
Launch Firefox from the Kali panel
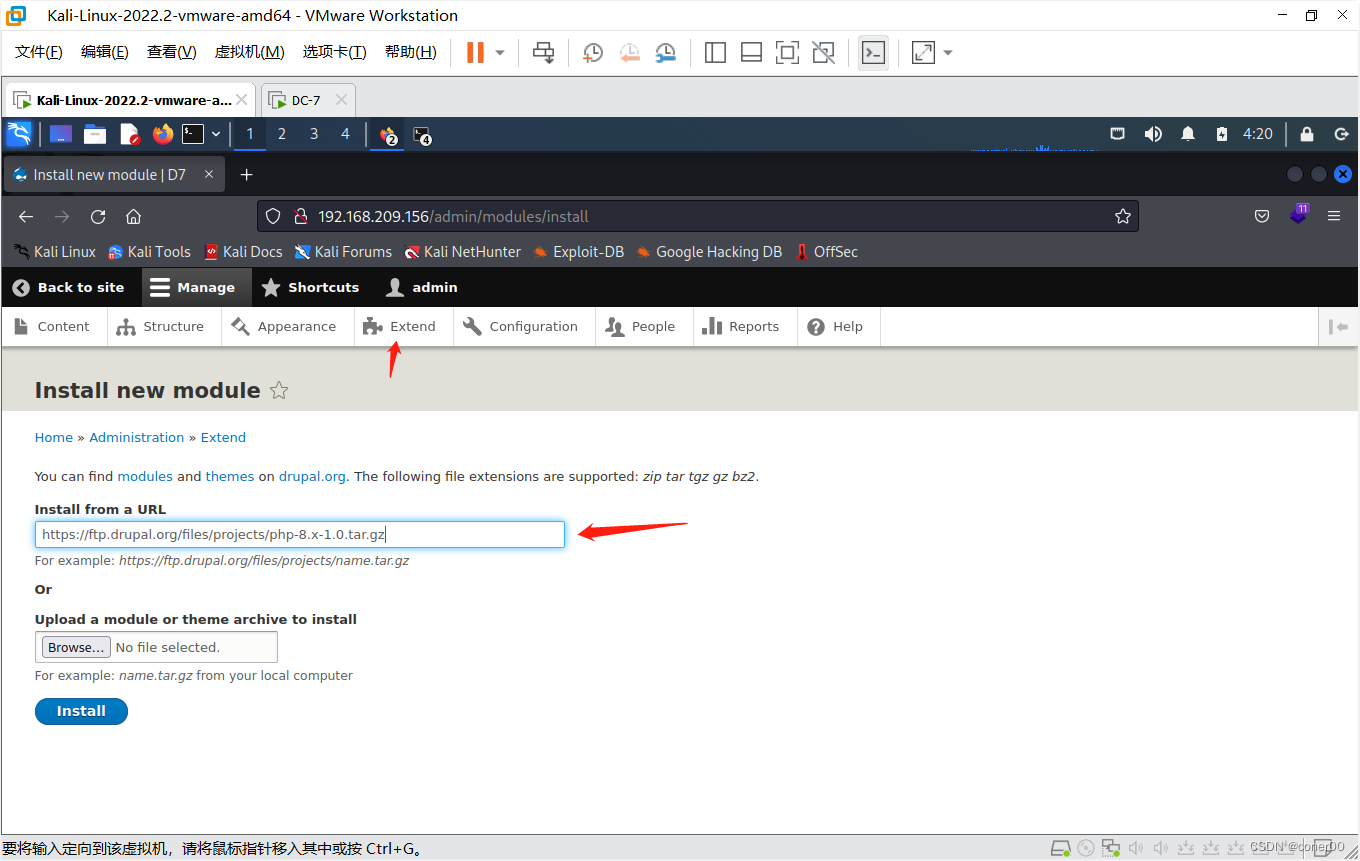pos(163,134)
